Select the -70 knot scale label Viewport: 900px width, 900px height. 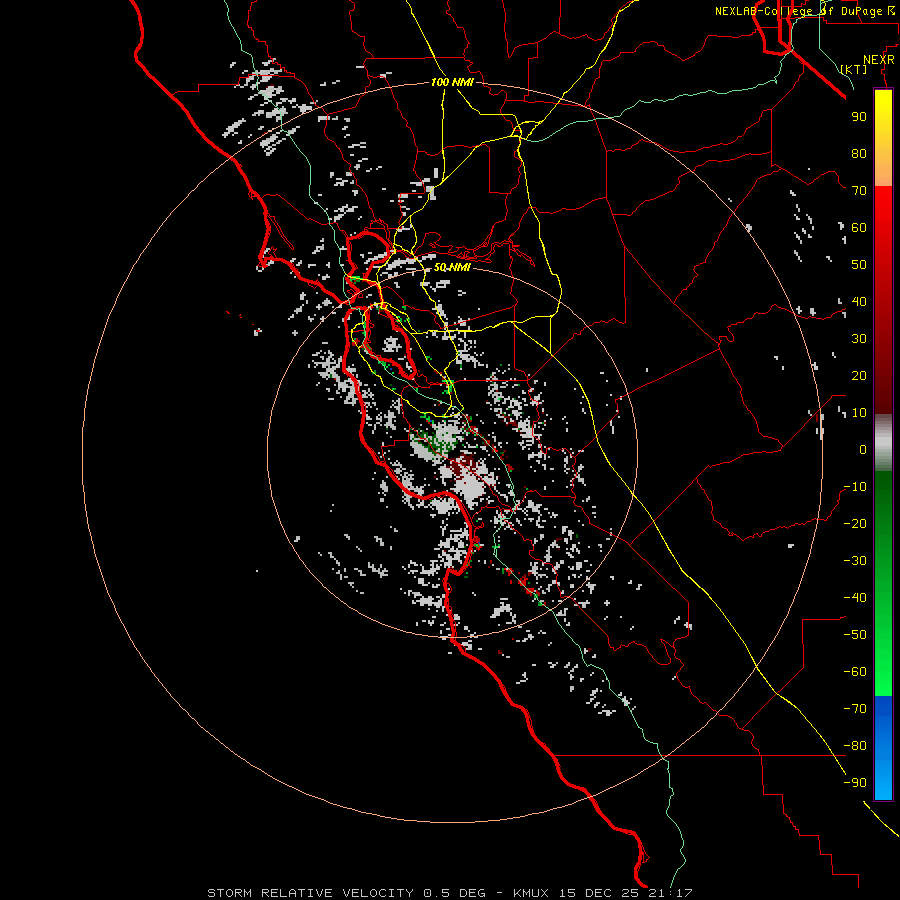(x=855, y=709)
